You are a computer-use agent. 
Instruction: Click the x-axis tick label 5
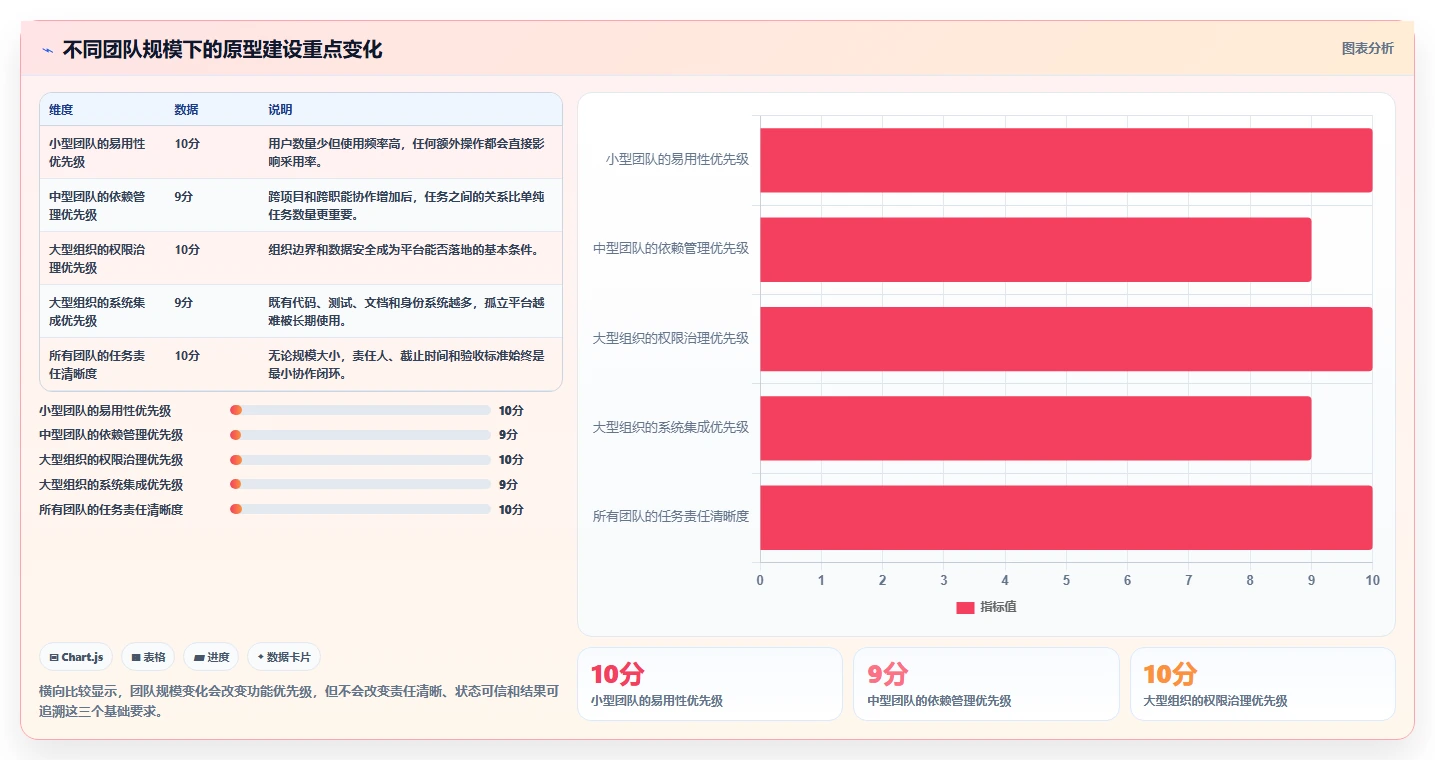click(x=1066, y=580)
